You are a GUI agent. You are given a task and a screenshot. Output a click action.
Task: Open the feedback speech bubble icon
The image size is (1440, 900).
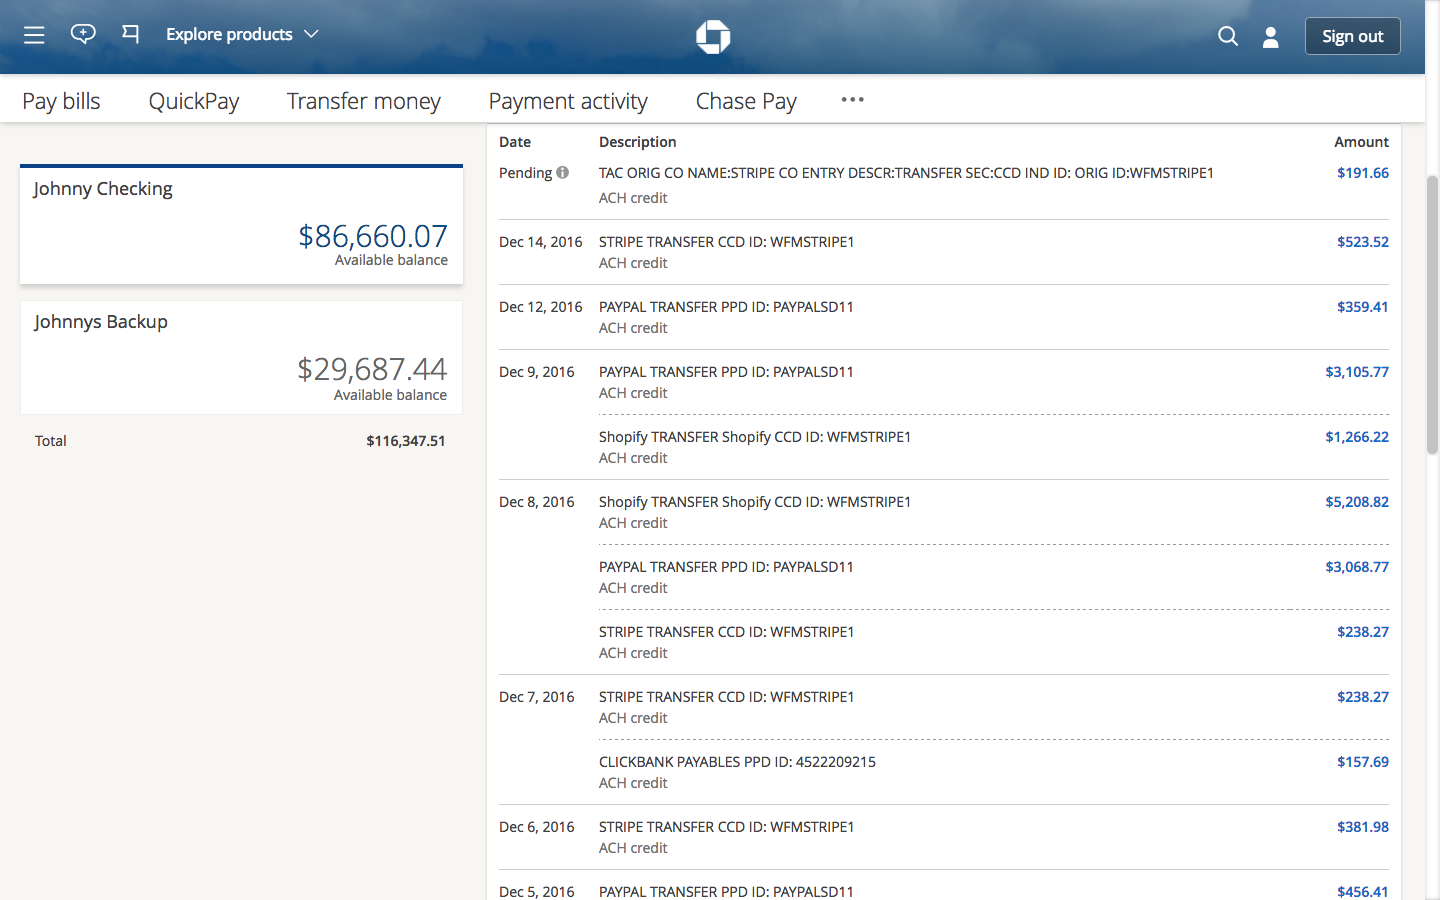83,34
